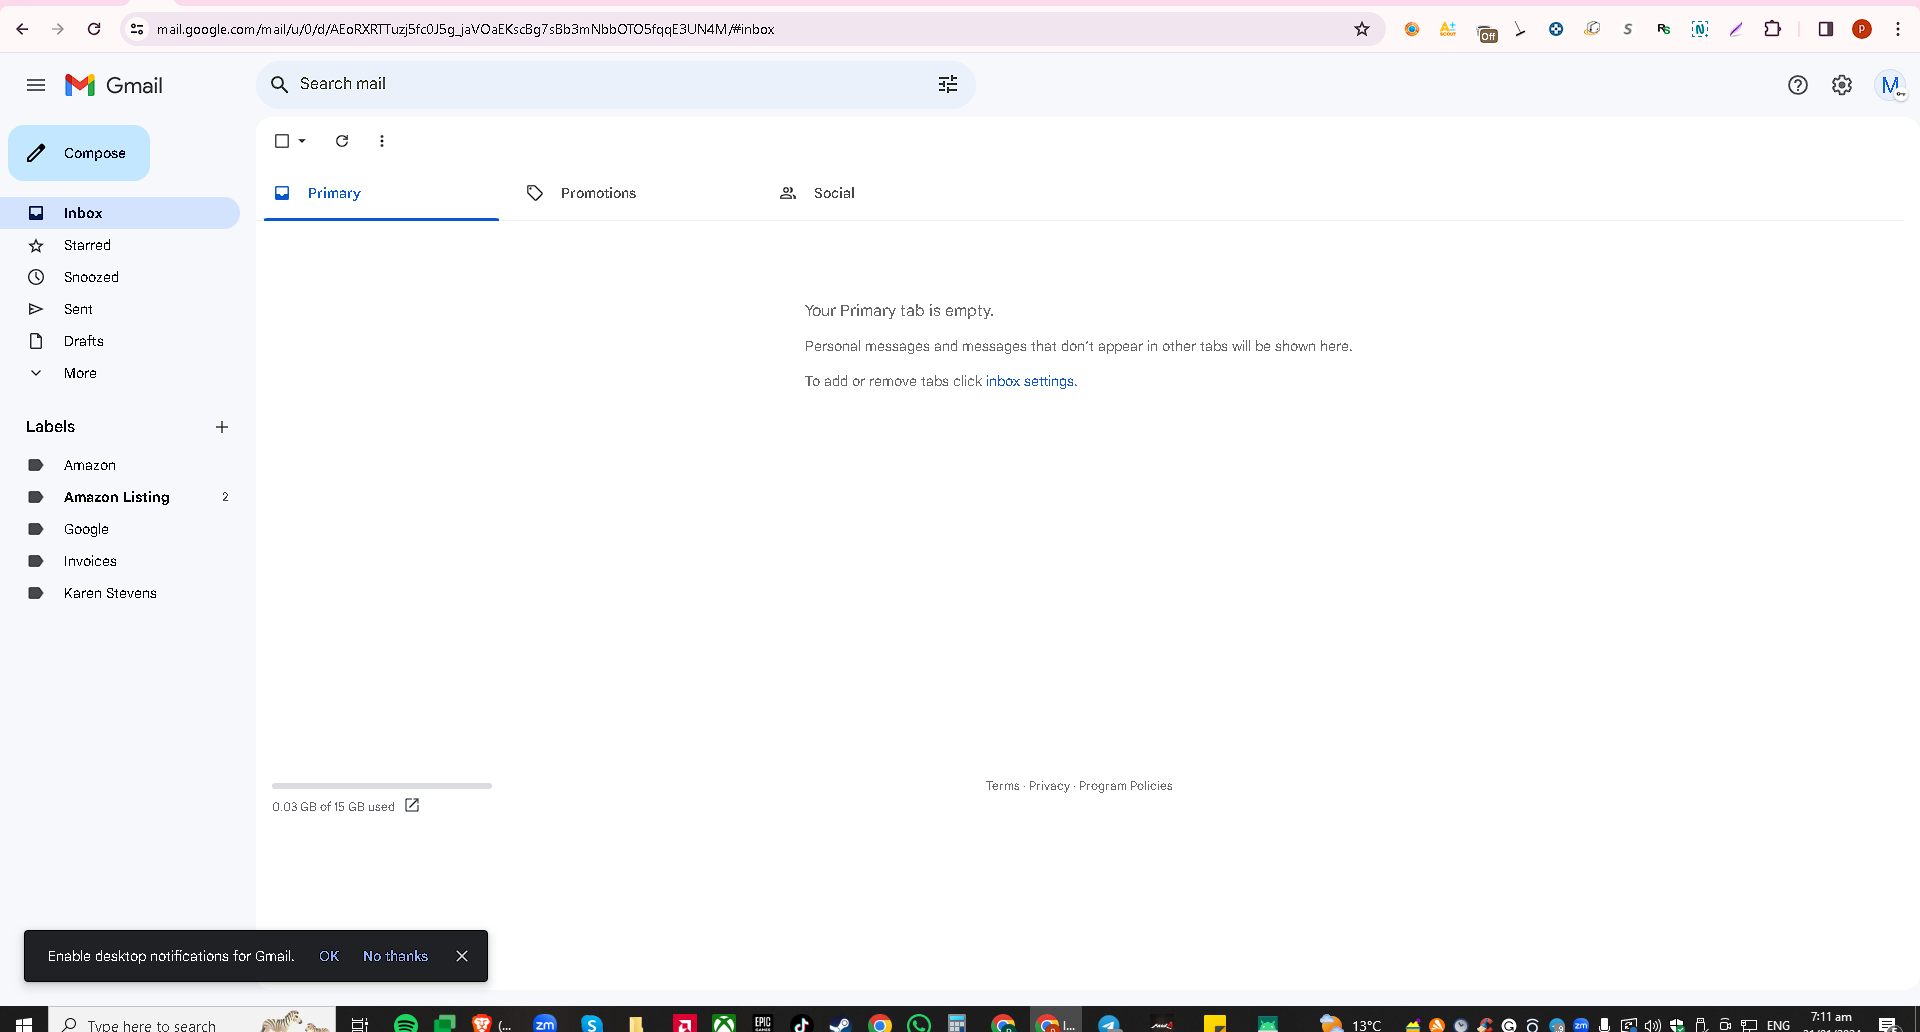1920x1032 pixels.
Task: Switch to the Social tab
Action: tap(887, 193)
